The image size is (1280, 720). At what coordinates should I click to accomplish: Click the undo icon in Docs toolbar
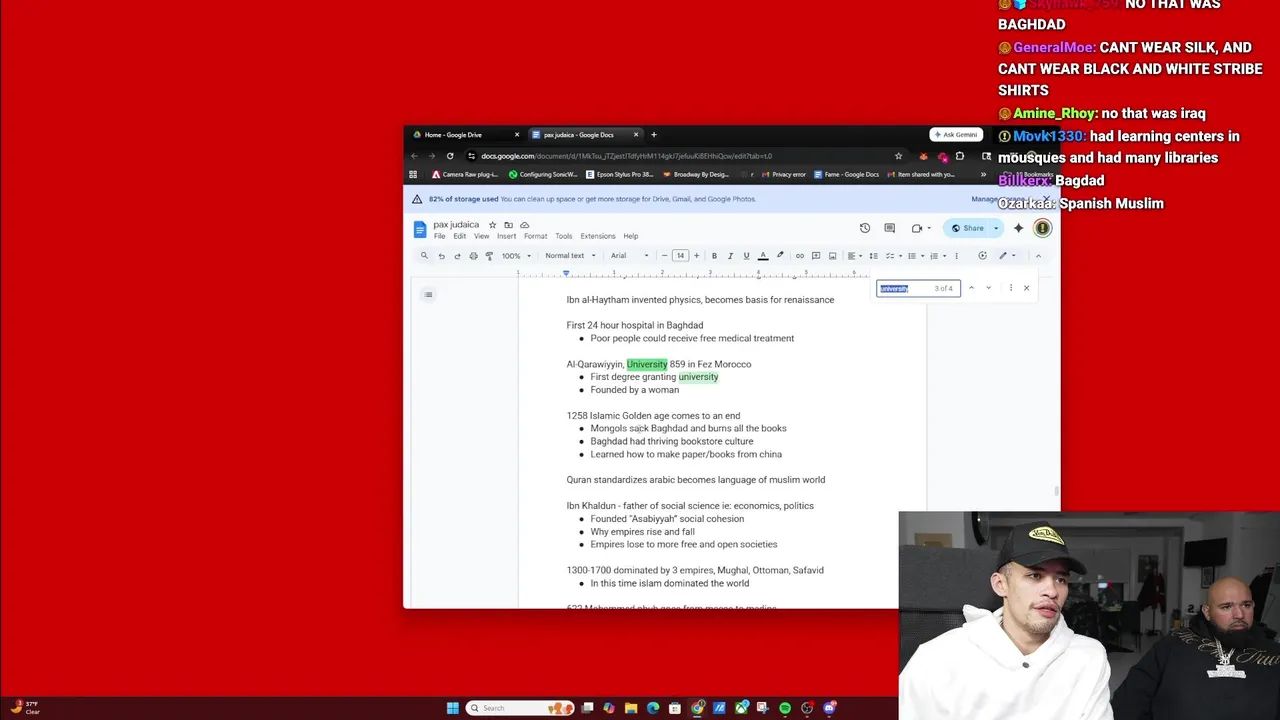(441, 256)
